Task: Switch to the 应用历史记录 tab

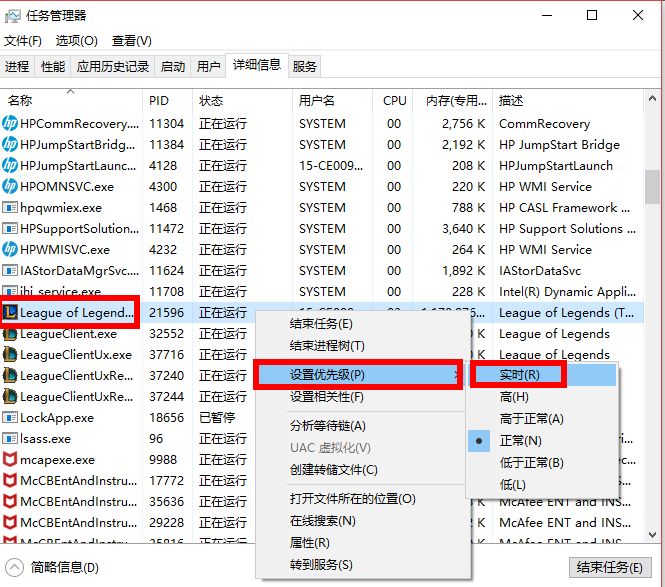Action: pos(113,67)
